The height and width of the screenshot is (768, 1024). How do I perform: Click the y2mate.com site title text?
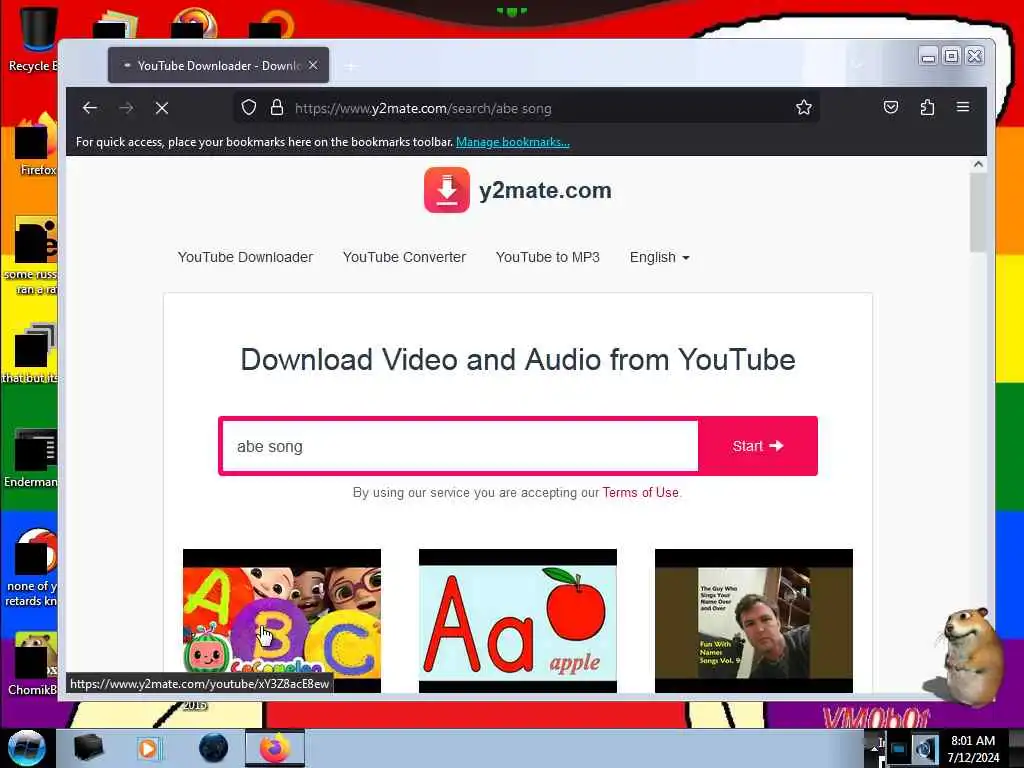tap(545, 190)
